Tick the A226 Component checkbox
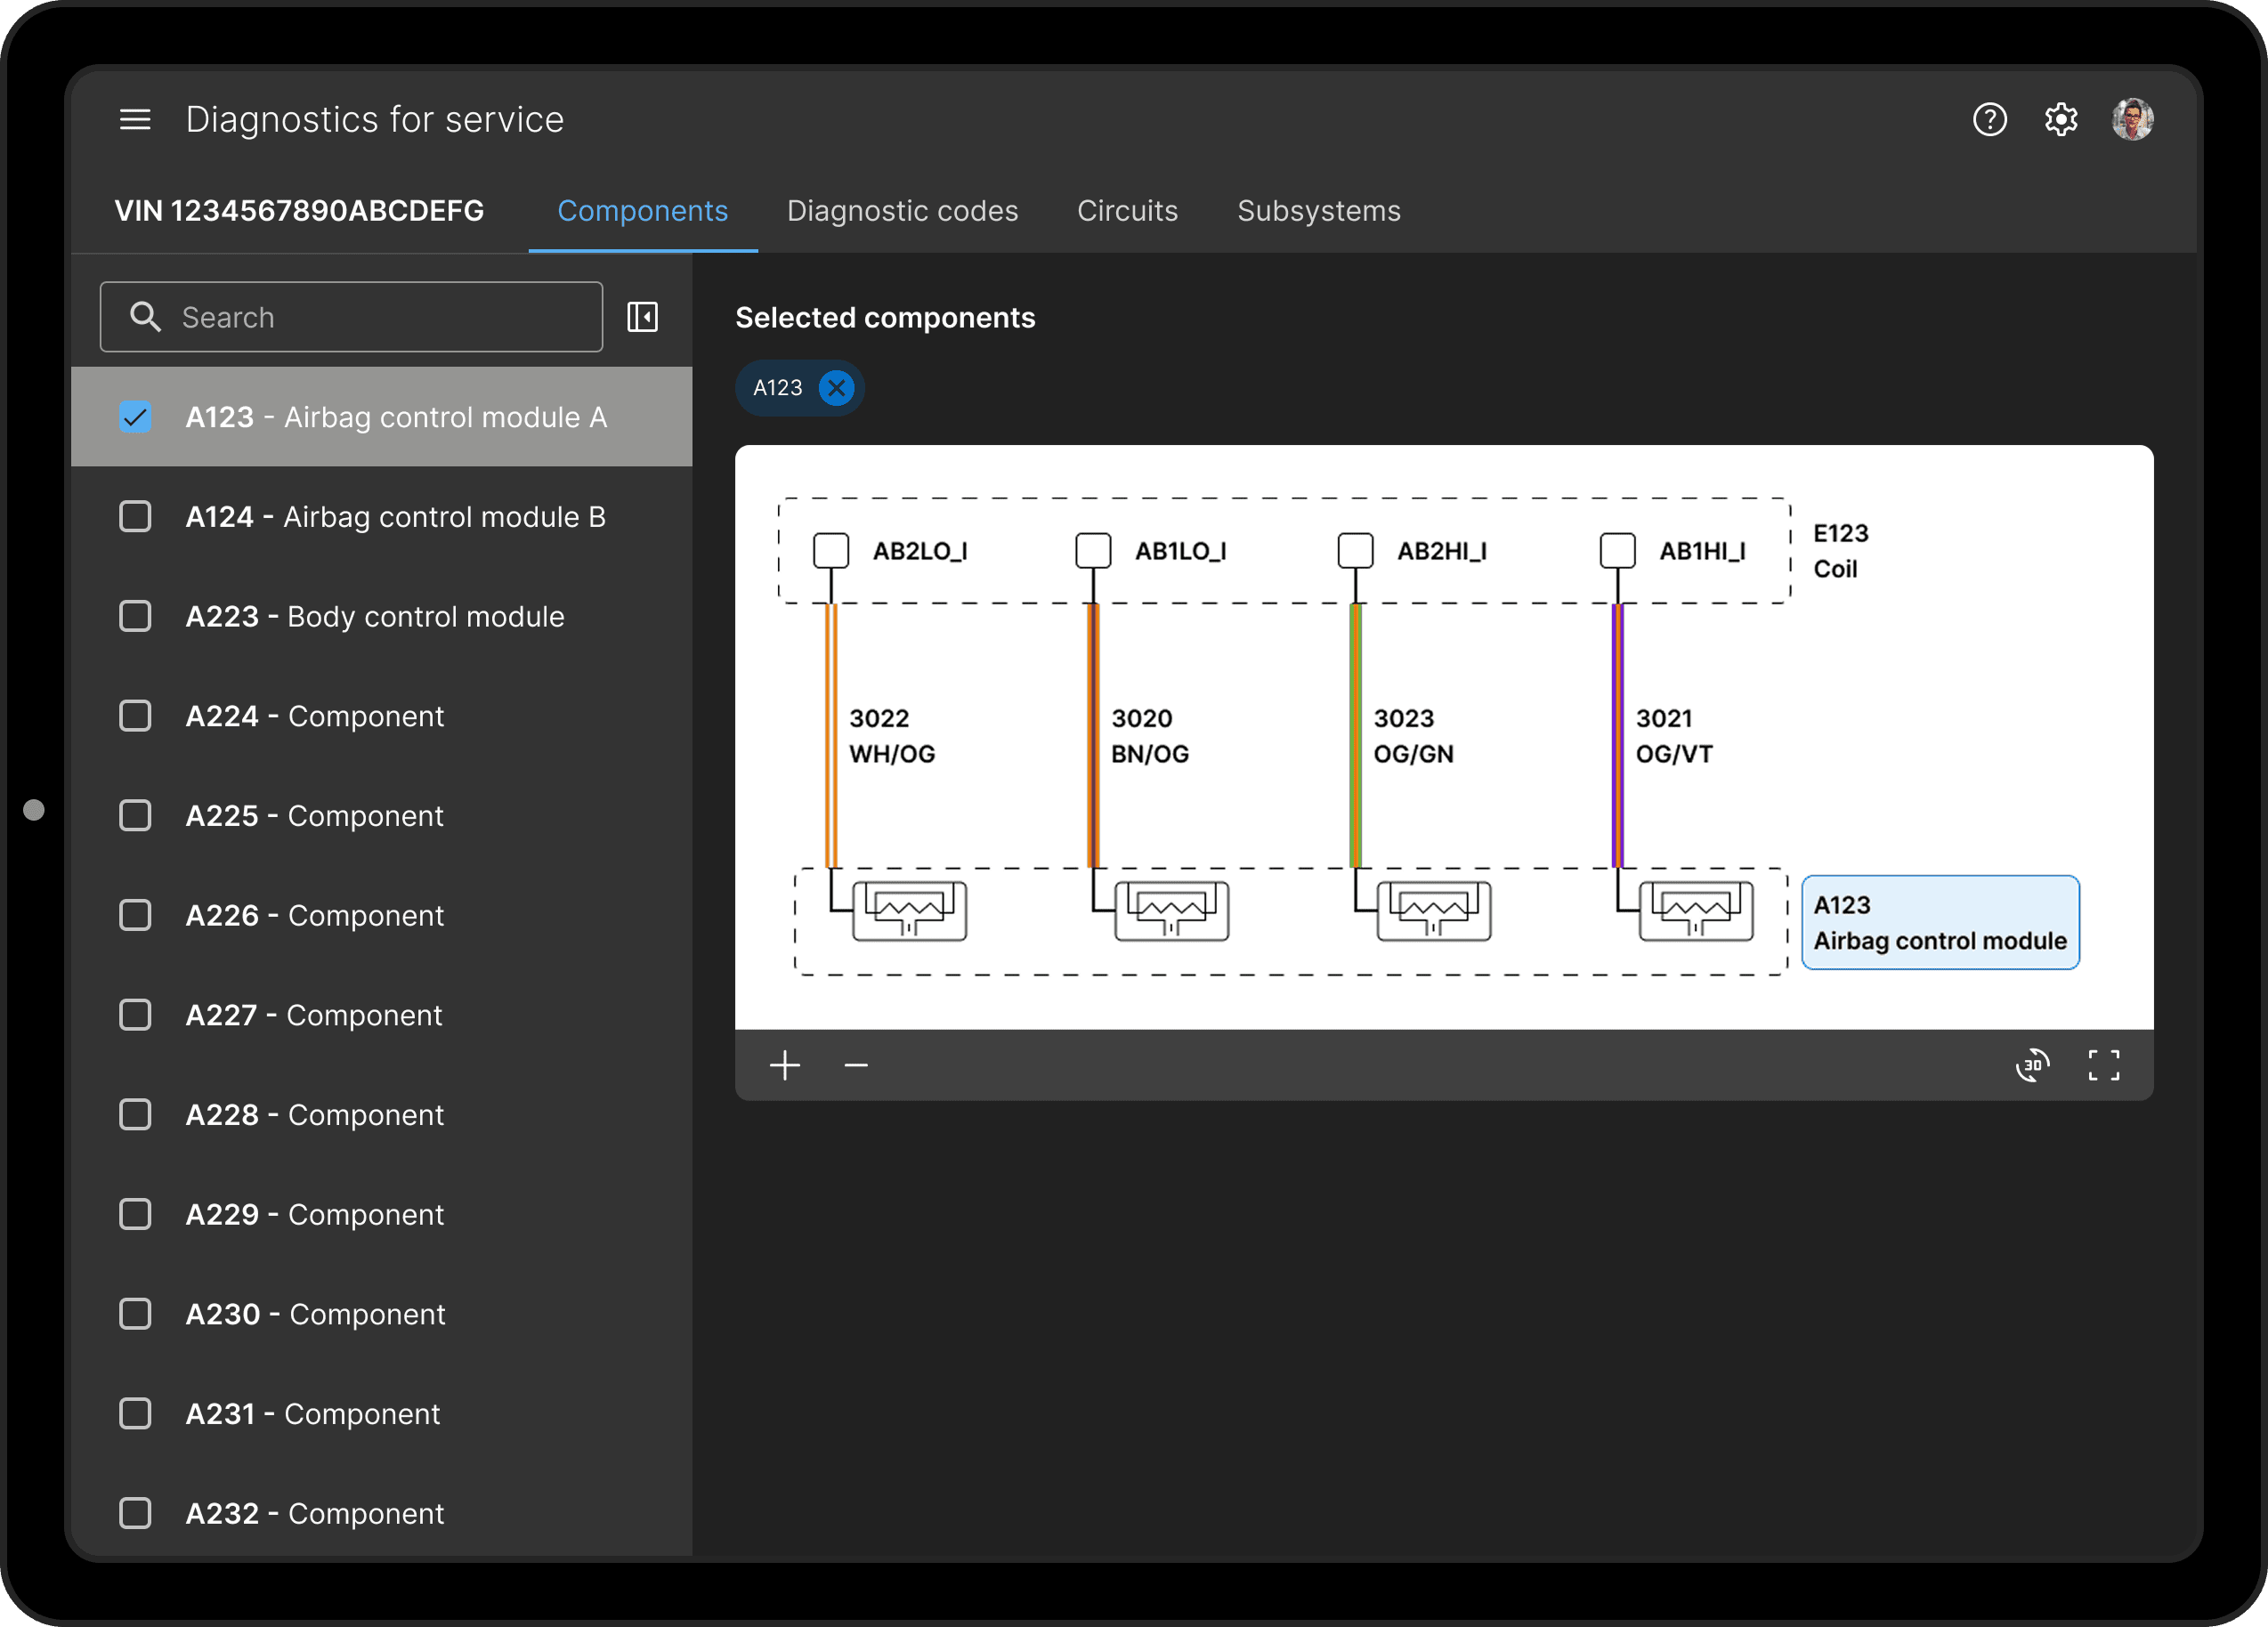The height and width of the screenshot is (1627, 2268). 135,915
